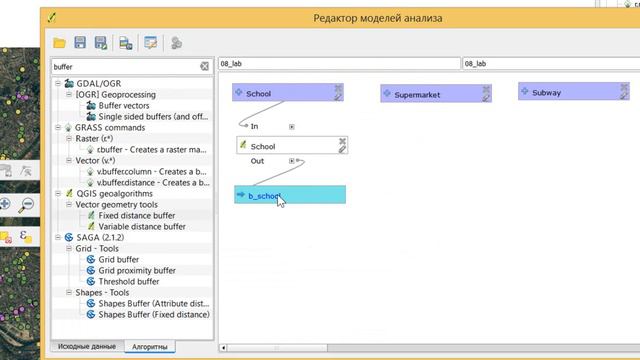Click the Export as image icon
The width and height of the screenshot is (640, 360).
click(x=125, y=43)
